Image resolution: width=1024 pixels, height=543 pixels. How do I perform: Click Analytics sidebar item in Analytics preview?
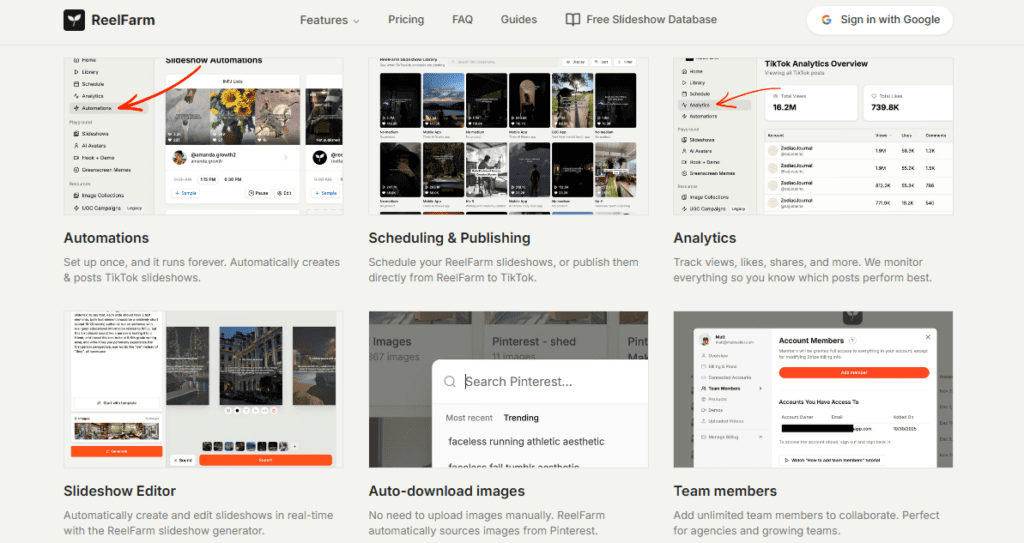(699, 104)
